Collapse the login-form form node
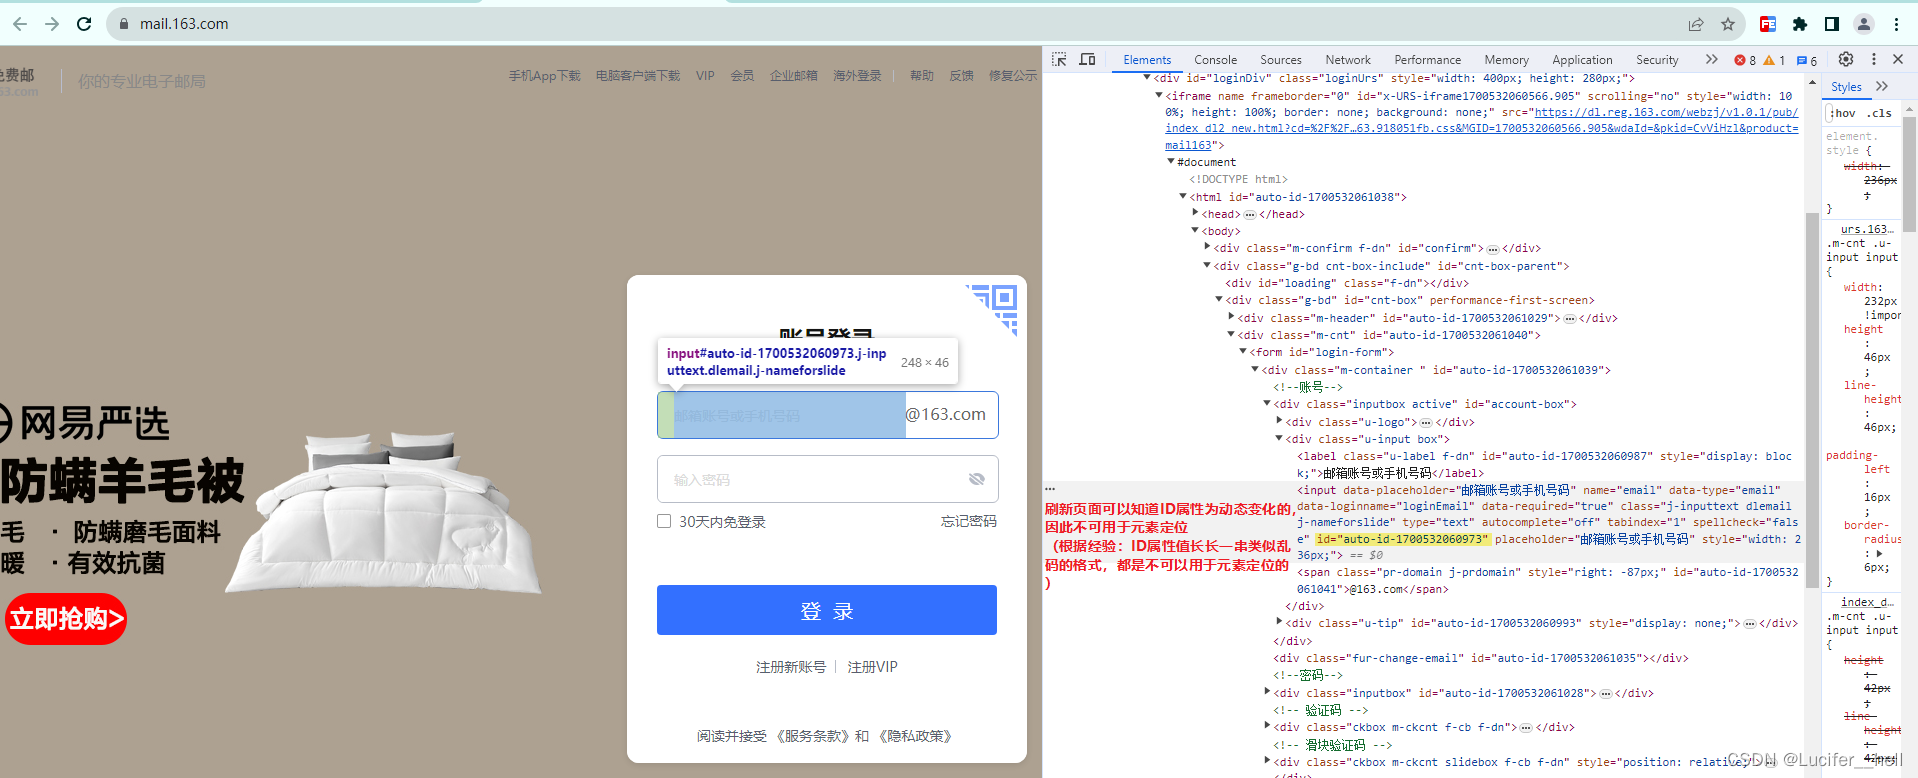 tap(1243, 352)
